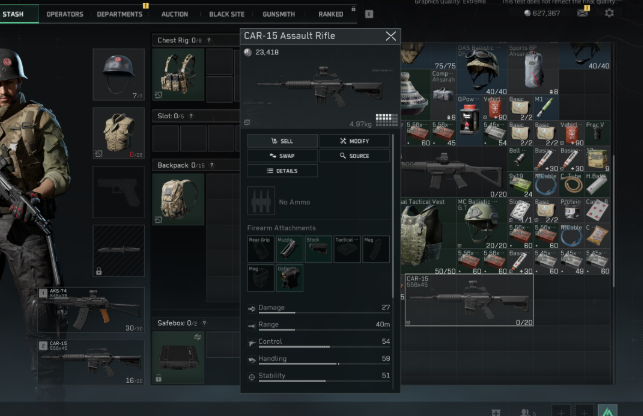This screenshot has width=643, height=416.
Task: Open the Auction tab
Action: 174,14
